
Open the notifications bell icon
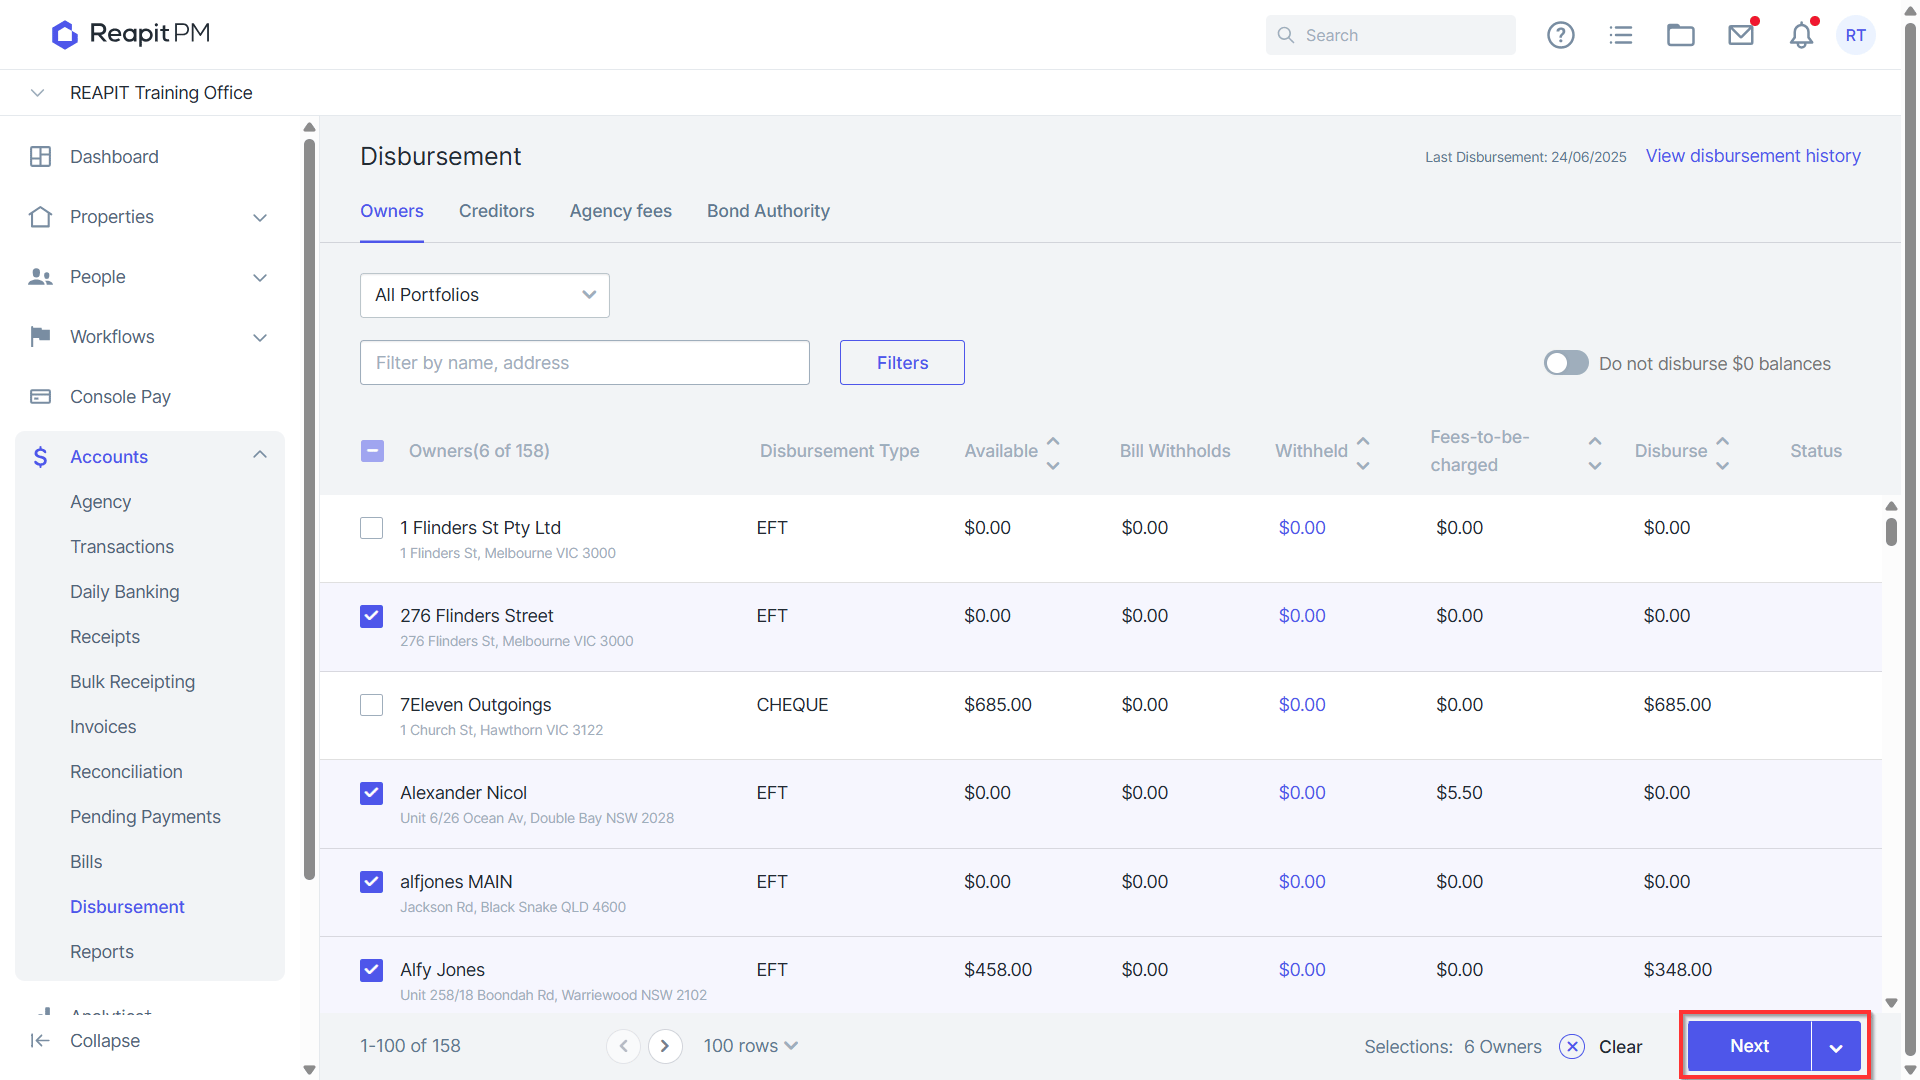(x=1801, y=35)
